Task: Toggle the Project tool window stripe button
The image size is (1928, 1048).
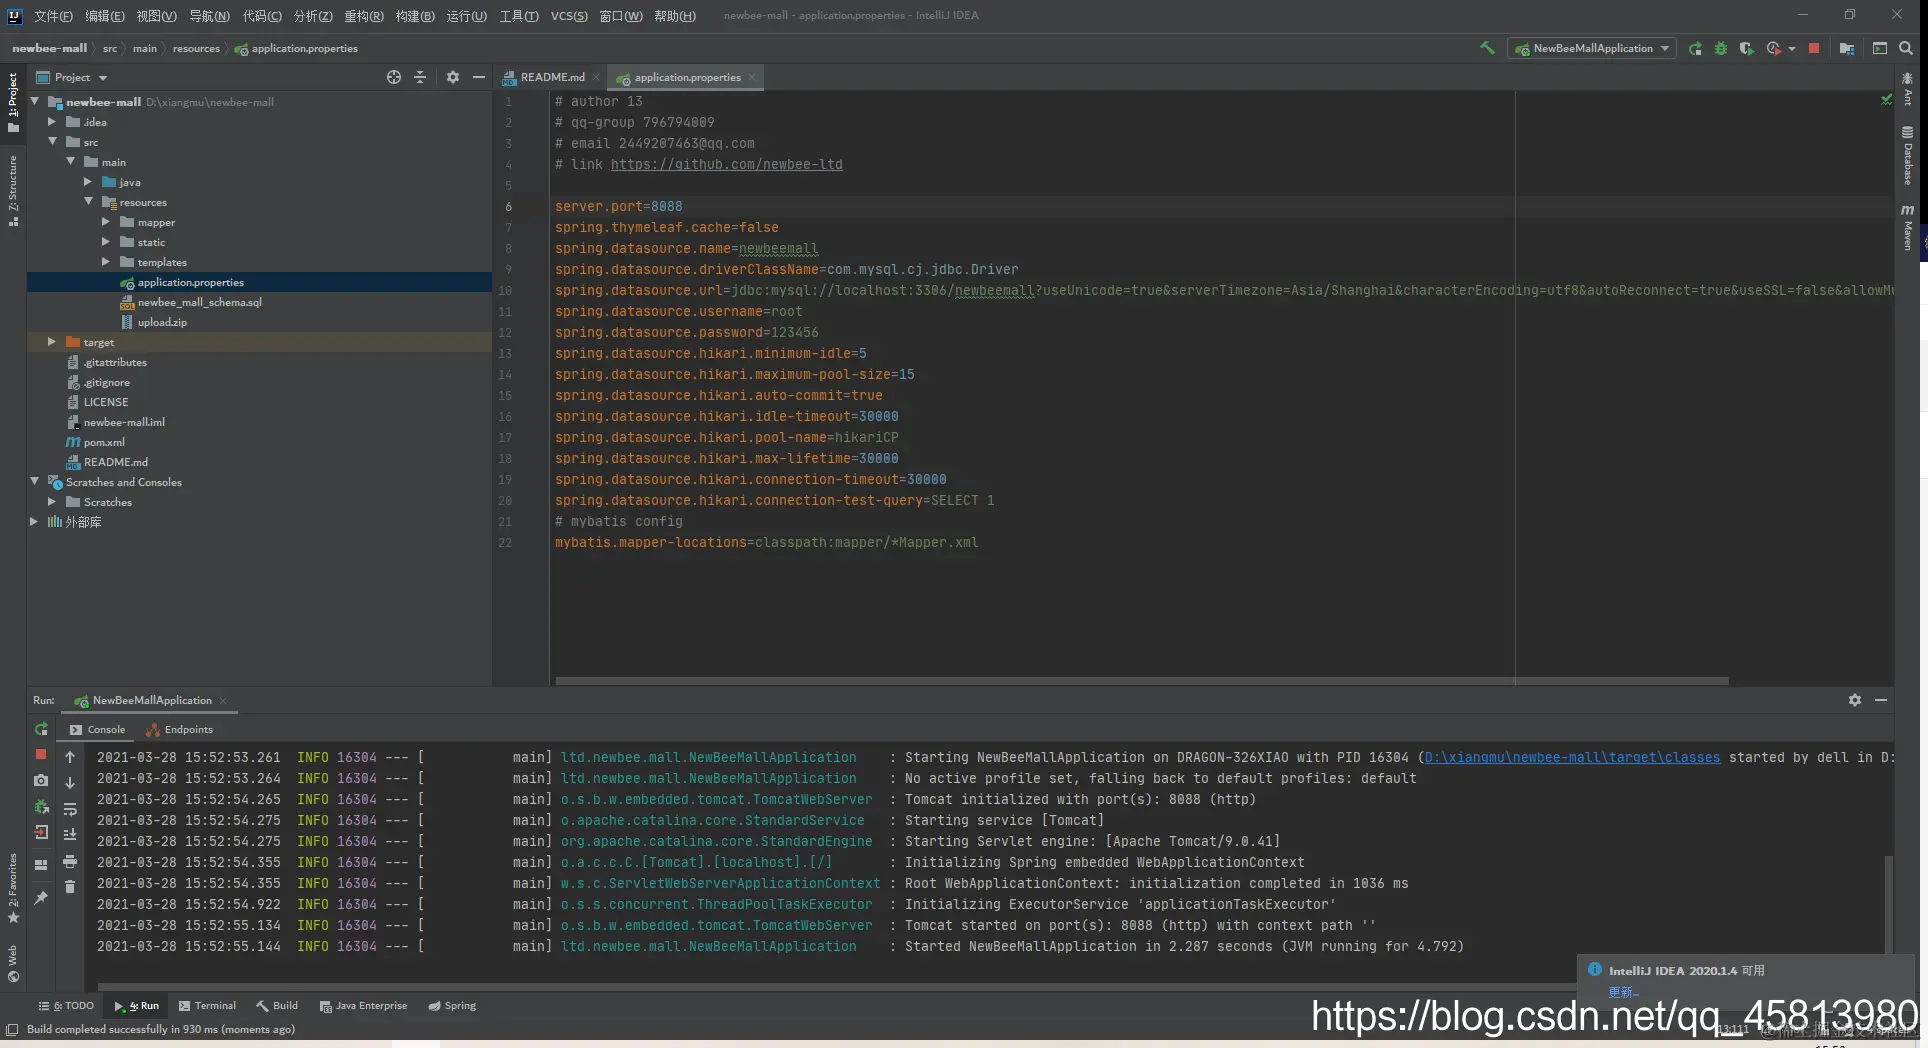Action: [13, 103]
